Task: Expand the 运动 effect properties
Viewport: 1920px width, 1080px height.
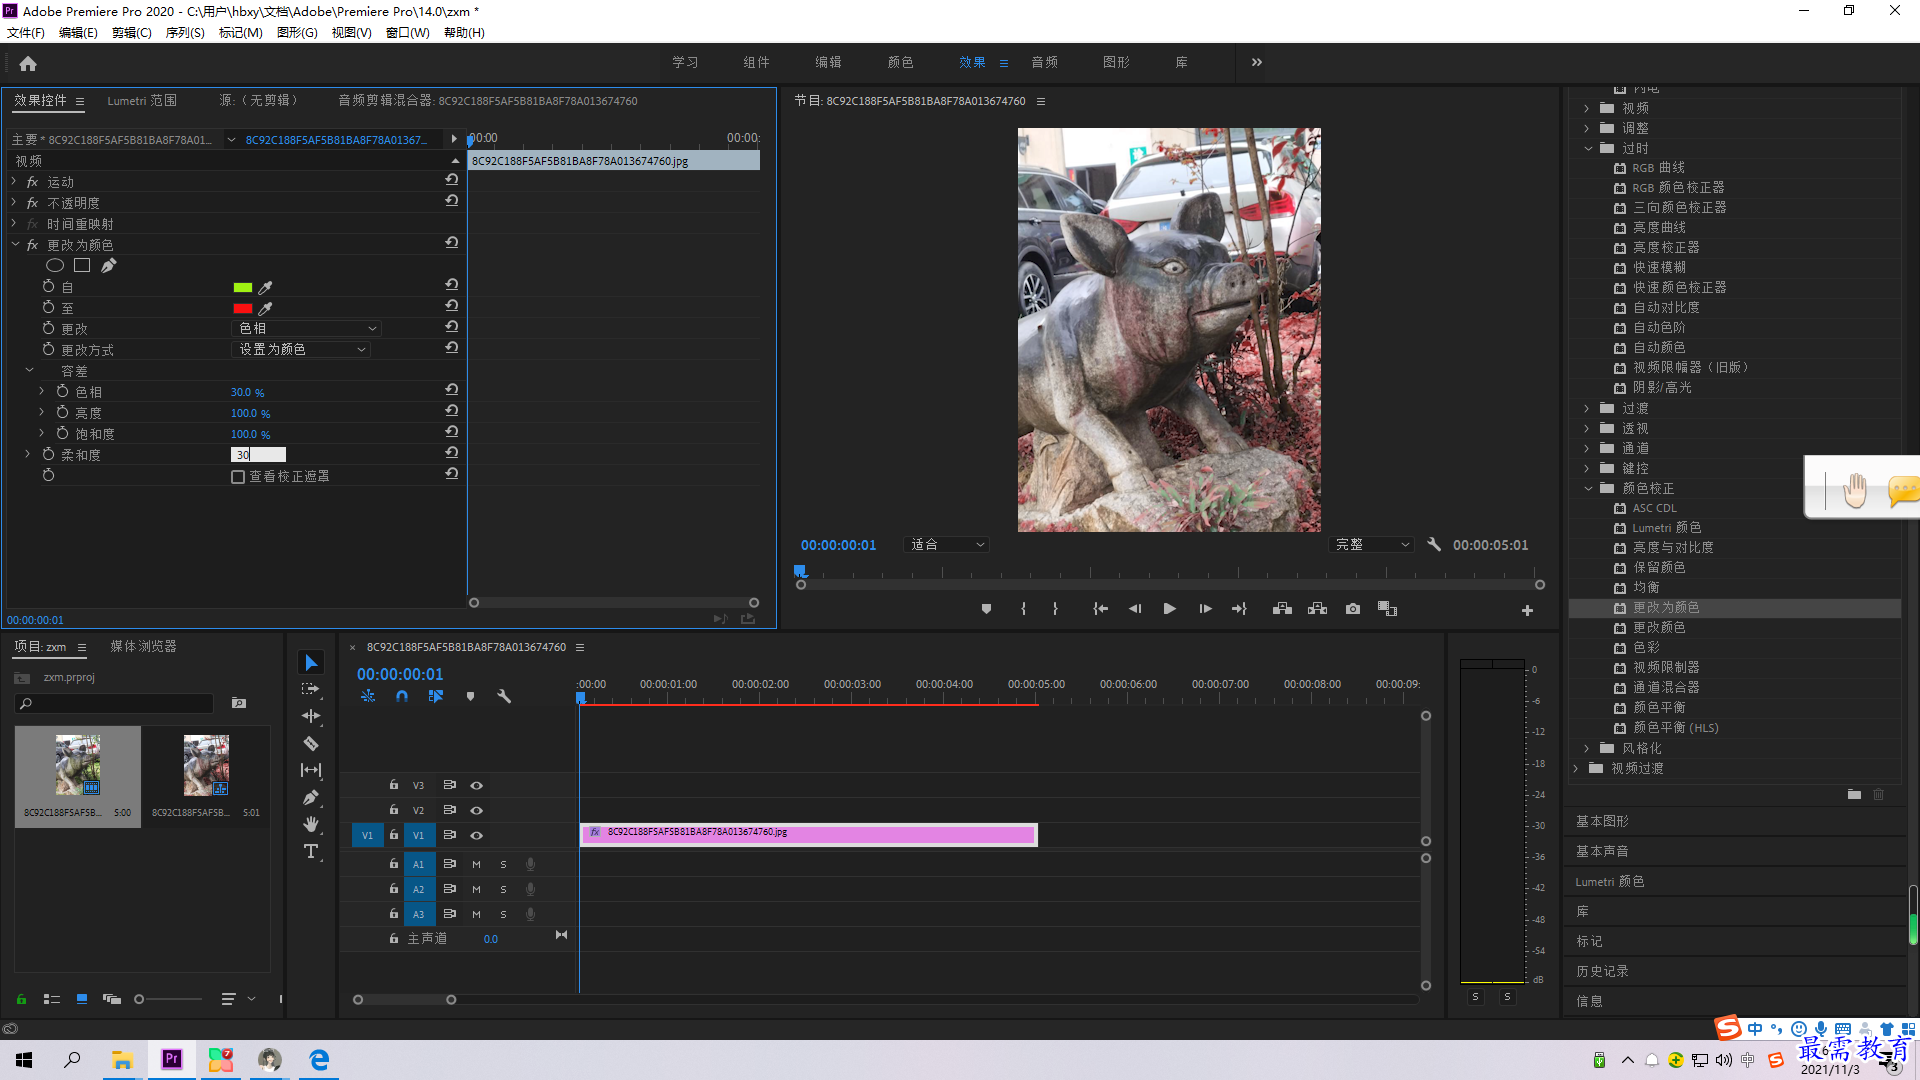Action: pos(14,181)
